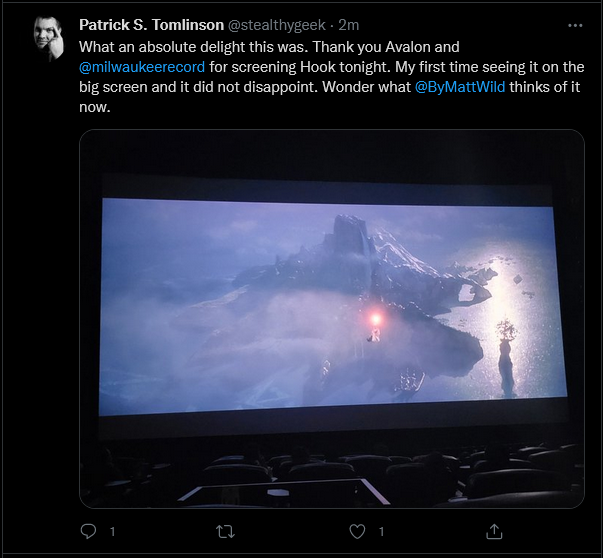Screen dimensions: 603x558
Task: Click the reply count number 1
Action: [x=112, y=531]
